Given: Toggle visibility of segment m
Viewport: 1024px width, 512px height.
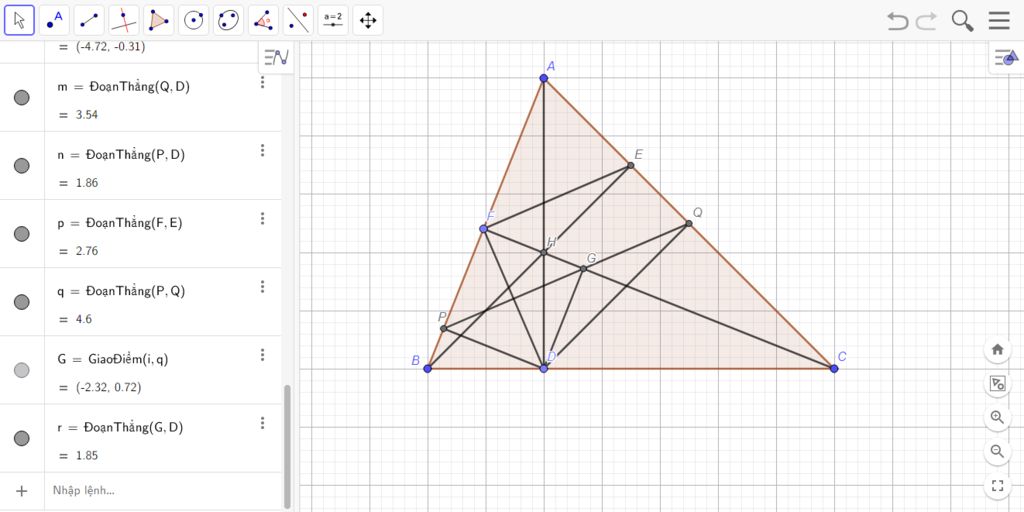Looking at the screenshot, I should click(22, 98).
